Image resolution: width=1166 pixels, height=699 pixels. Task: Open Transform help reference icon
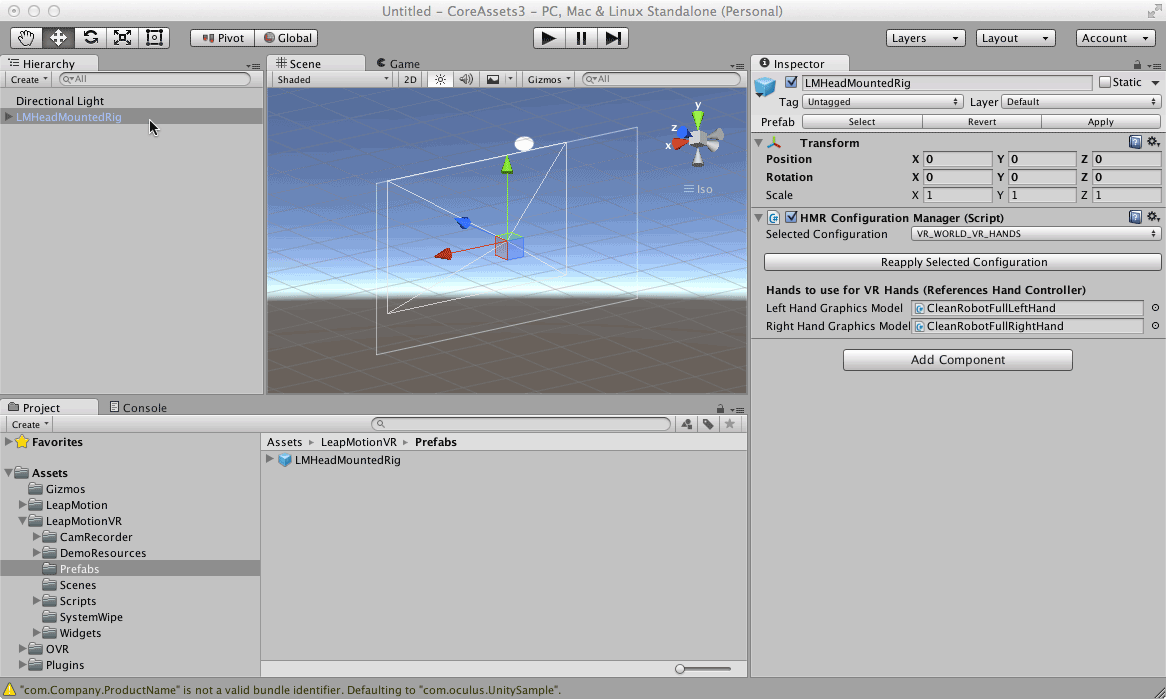pos(1135,142)
